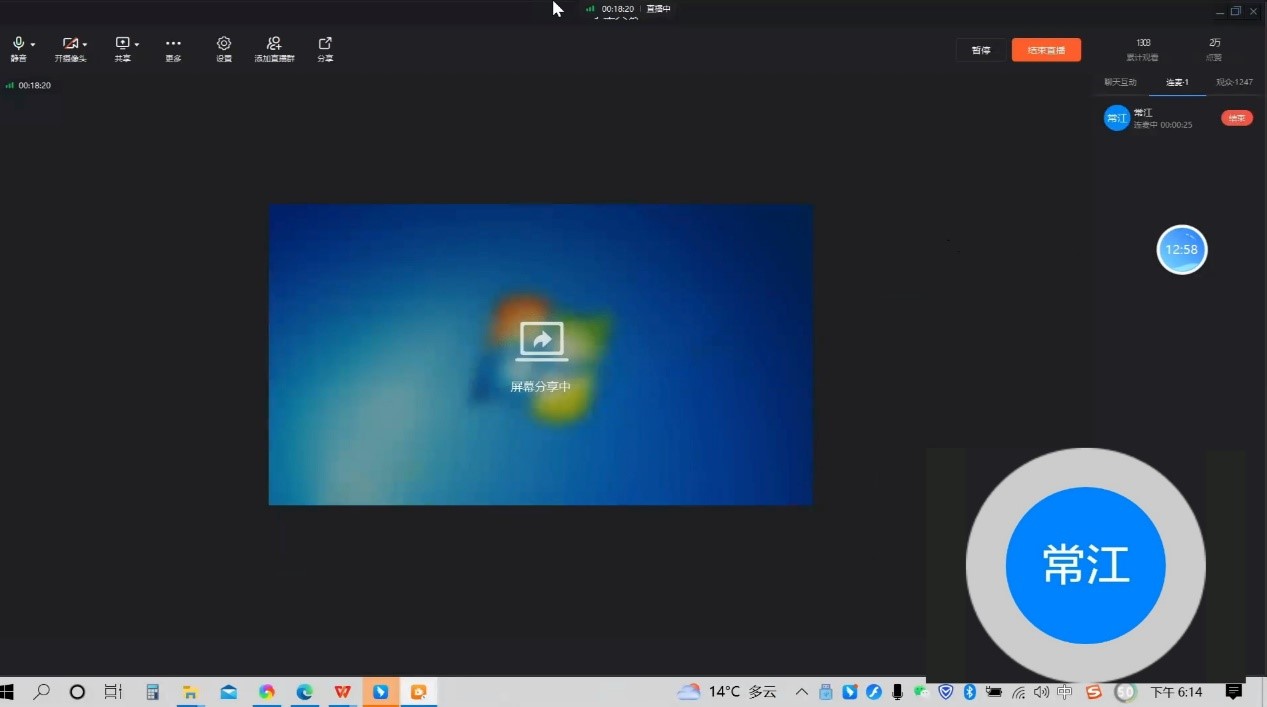The height and width of the screenshot is (707, 1267).
Task: Switch to the 观众·1247 audience tab
Action: [1234, 82]
